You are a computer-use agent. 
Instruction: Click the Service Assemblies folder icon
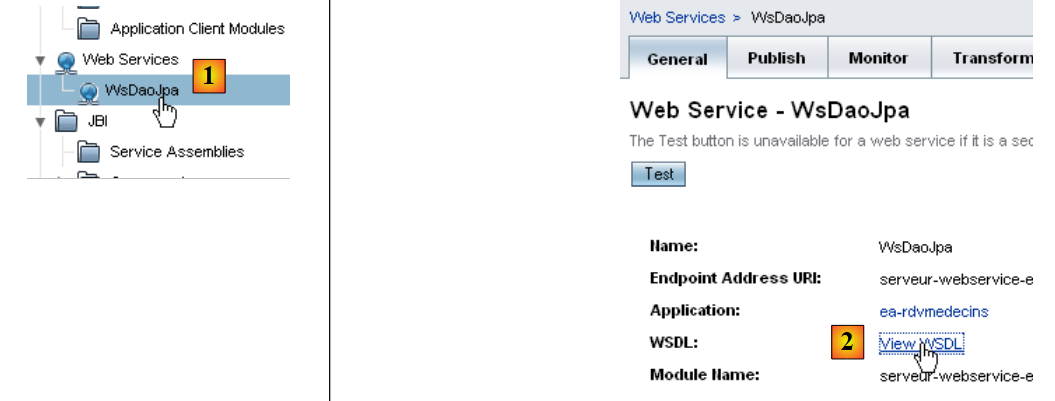point(91,152)
